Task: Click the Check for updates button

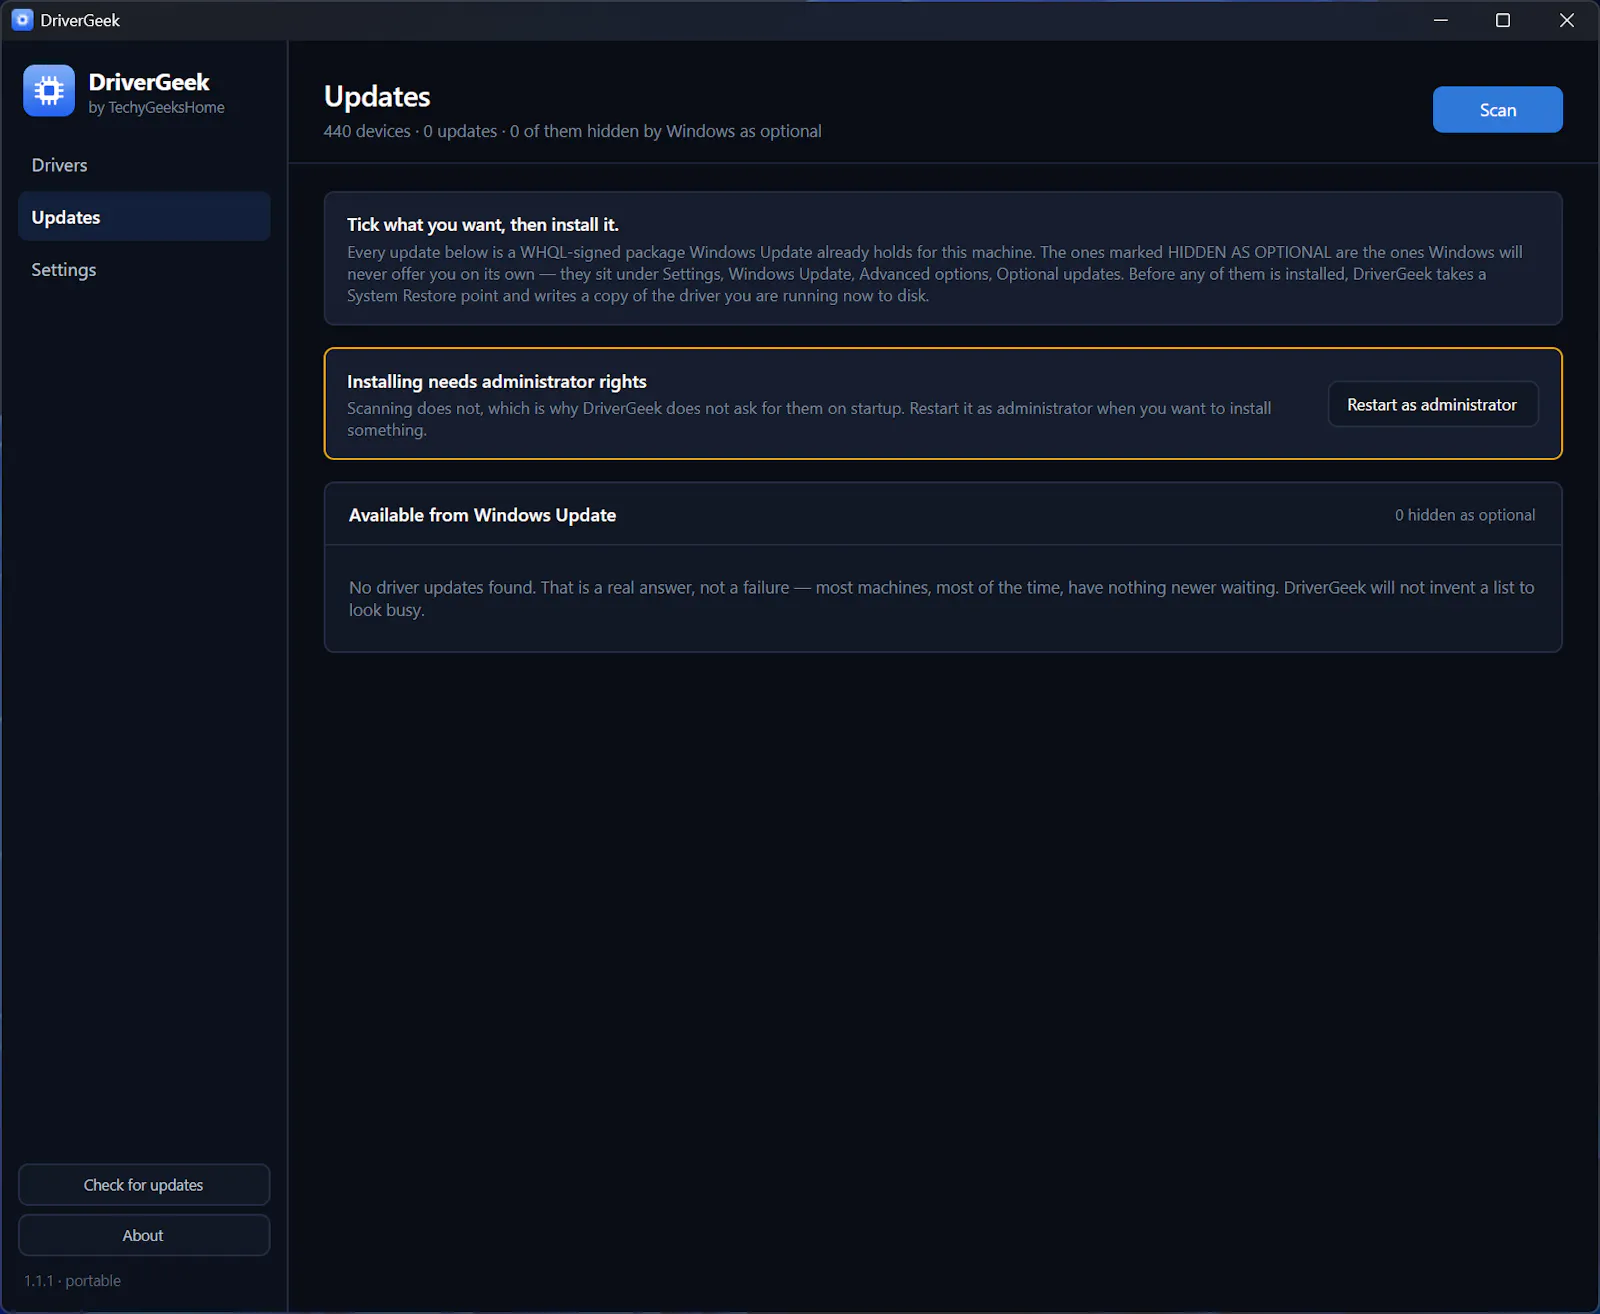Action: [144, 1185]
